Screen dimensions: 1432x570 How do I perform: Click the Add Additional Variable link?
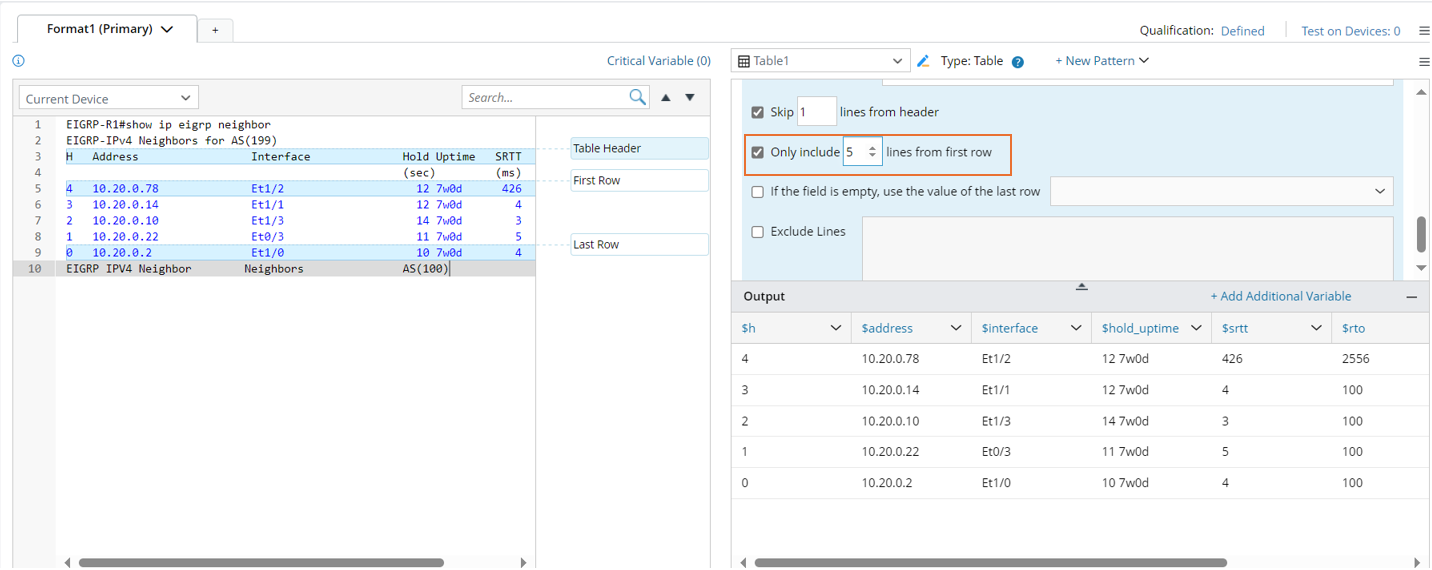pyautogui.click(x=1280, y=296)
